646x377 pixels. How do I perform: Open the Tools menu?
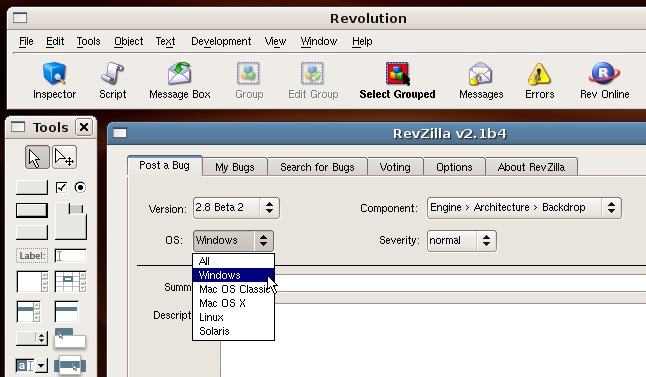[x=88, y=41]
